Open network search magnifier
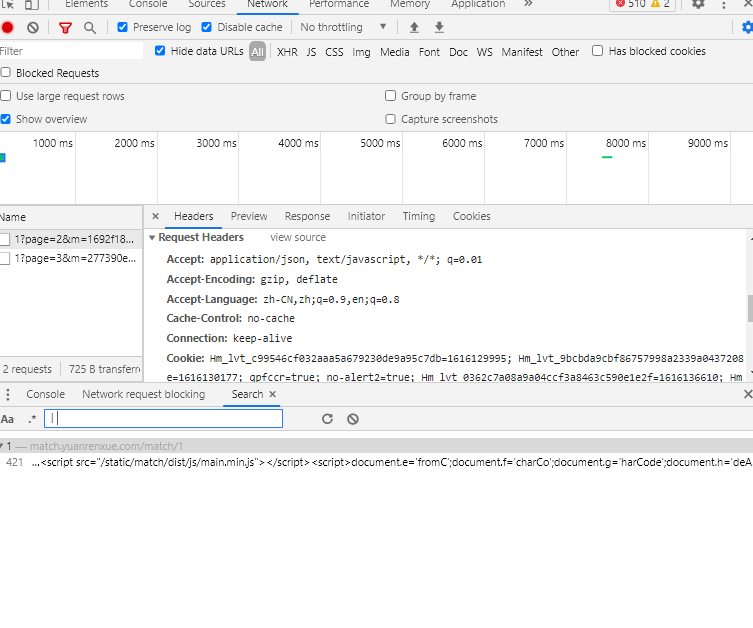Image resolution: width=753 pixels, height=628 pixels. [90, 27]
